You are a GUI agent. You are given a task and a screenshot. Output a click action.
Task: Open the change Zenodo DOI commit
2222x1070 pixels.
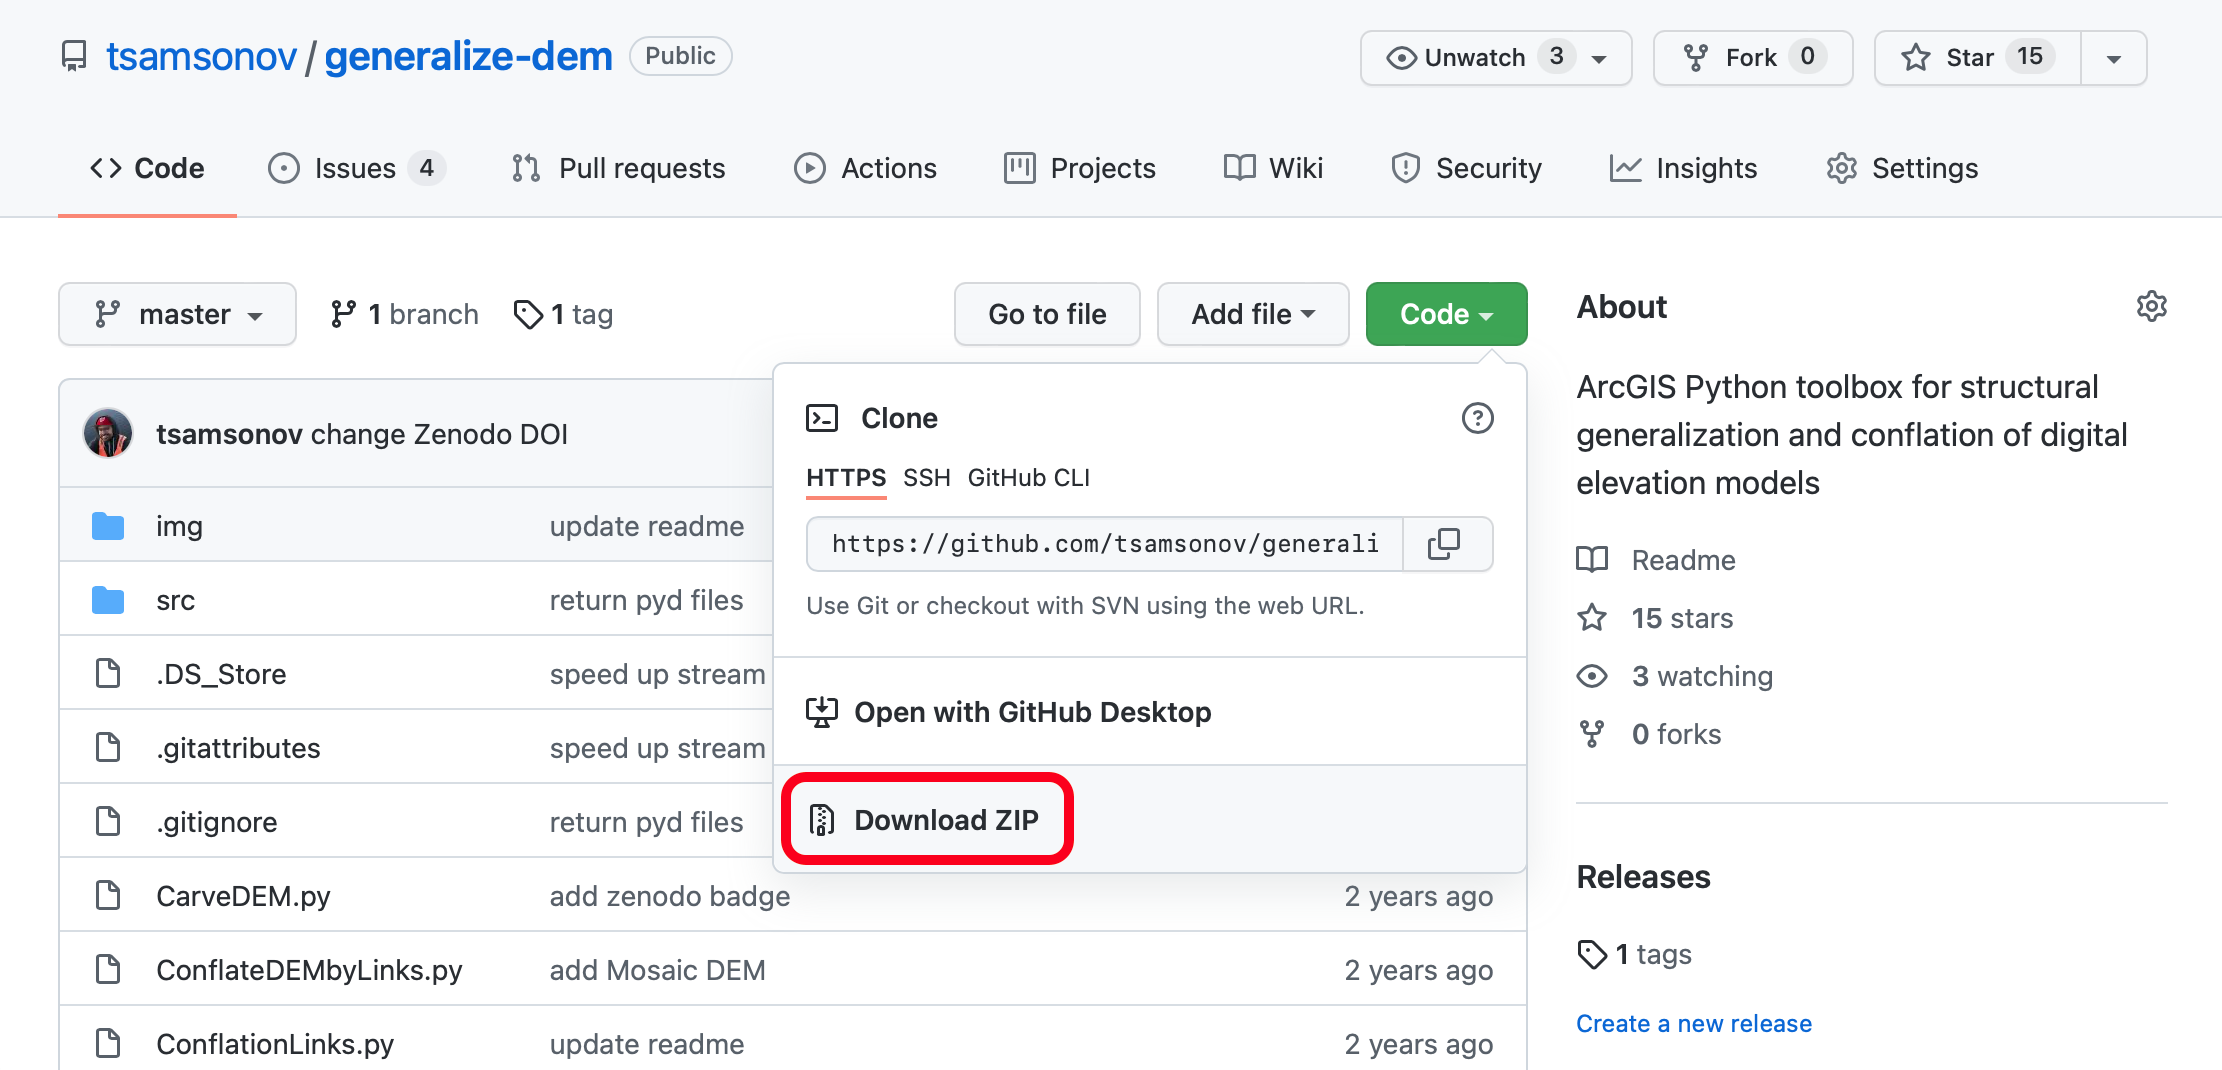point(440,434)
